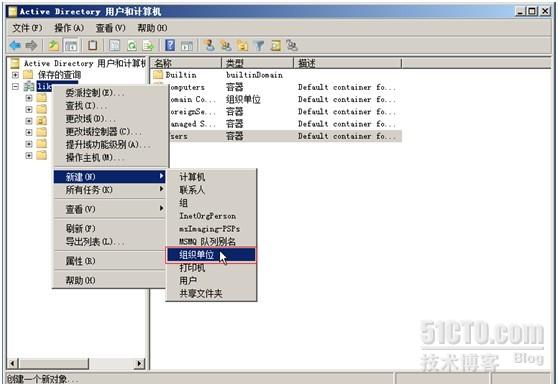Click the clipboard toolbar icon
Image resolution: width=558 pixels, height=386 pixels.
(x=93, y=45)
